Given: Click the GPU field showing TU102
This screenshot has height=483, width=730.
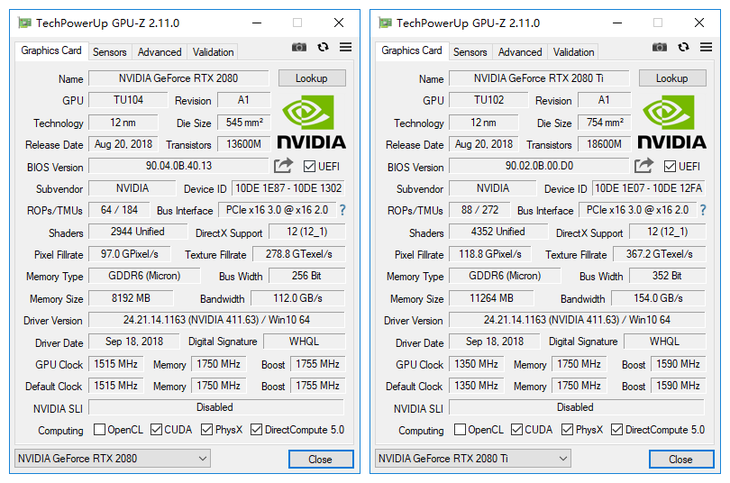Looking at the screenshot, I should point(488,100).
